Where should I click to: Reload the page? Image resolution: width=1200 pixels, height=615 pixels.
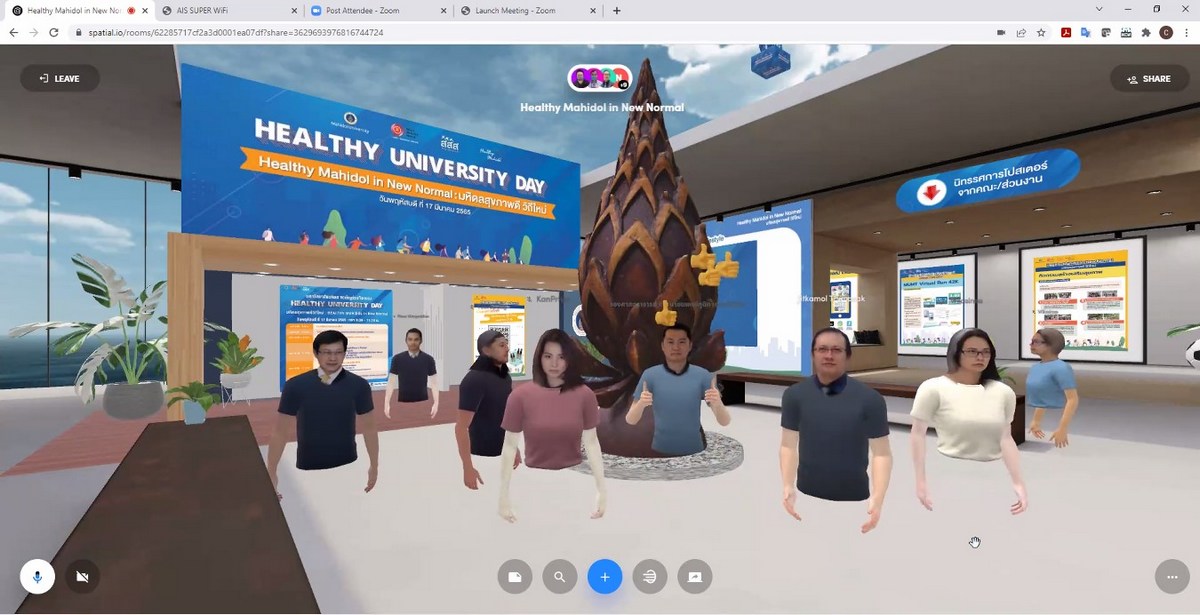[x=54, y=32]
